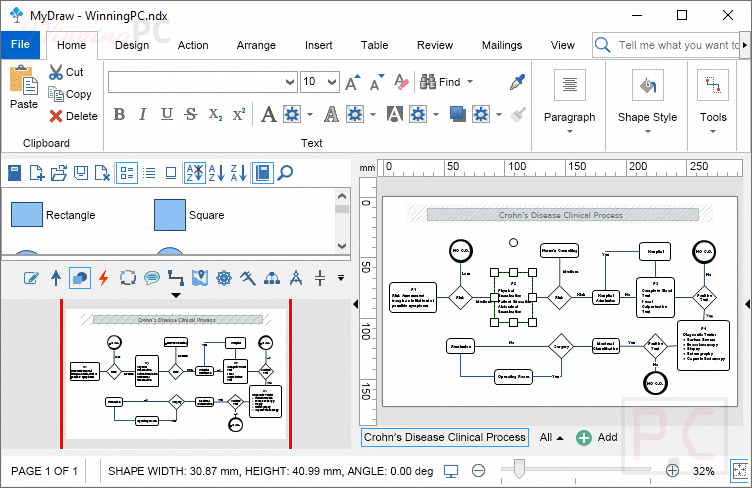Sort library items ascending A-Z
Viewport: 752px width, 488px height.
[216, 173]
